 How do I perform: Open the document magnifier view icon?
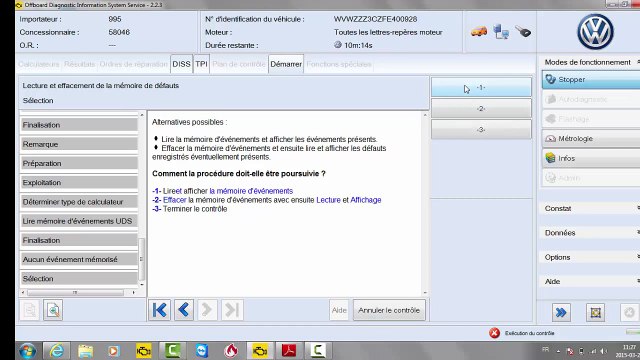(x=53, y=310)
